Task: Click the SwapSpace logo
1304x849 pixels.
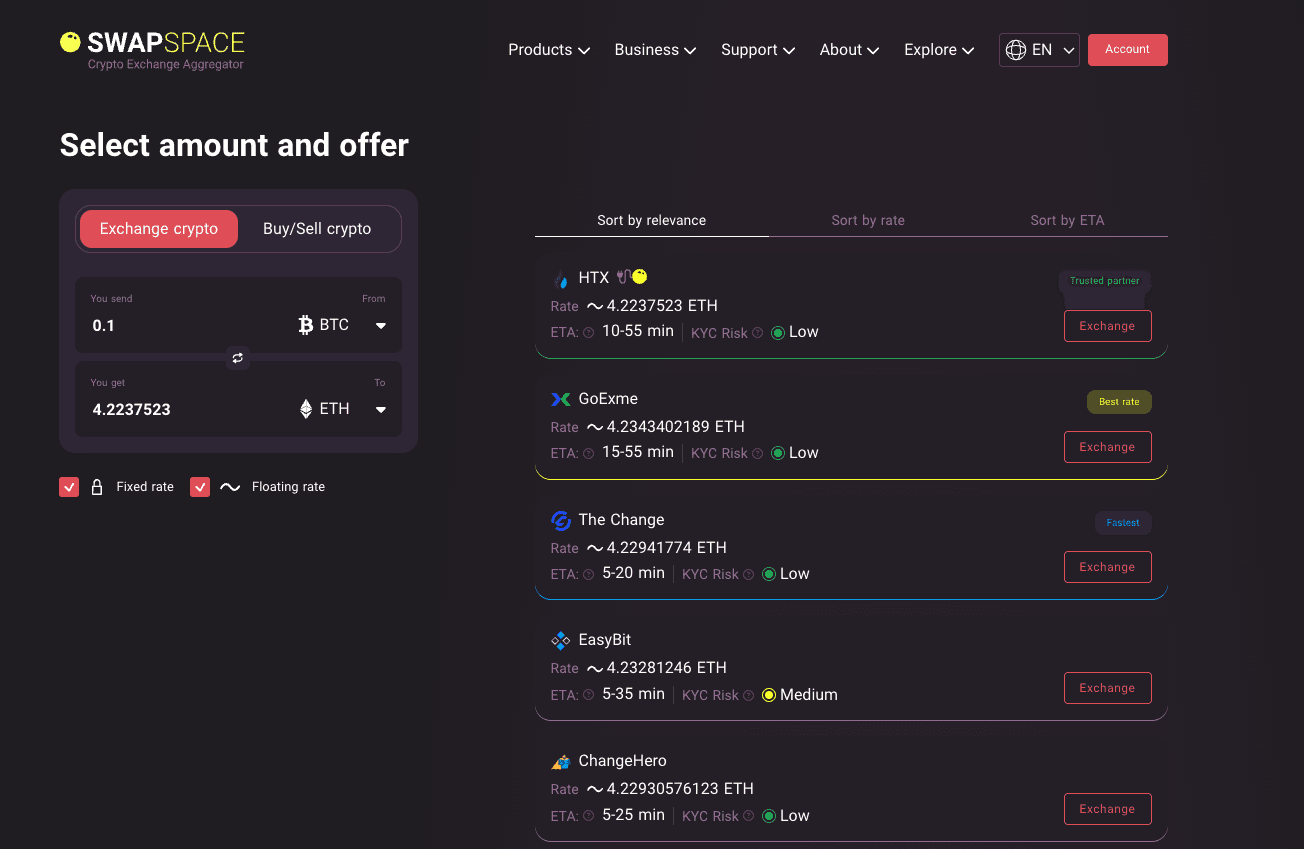Action: pyautogui.click(x=152, y=50)
